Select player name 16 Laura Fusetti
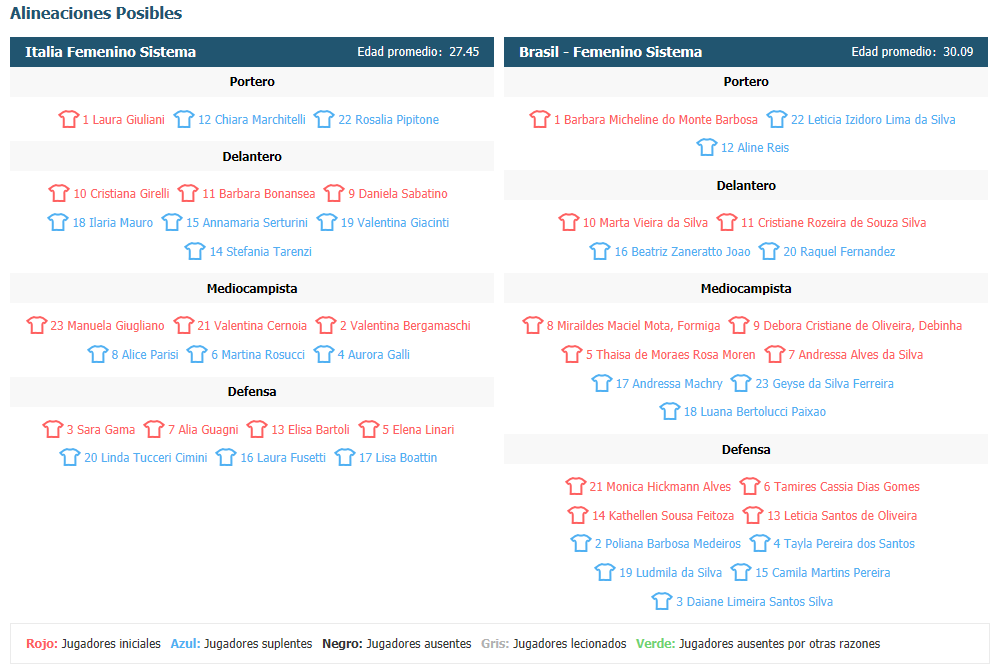 283,458
